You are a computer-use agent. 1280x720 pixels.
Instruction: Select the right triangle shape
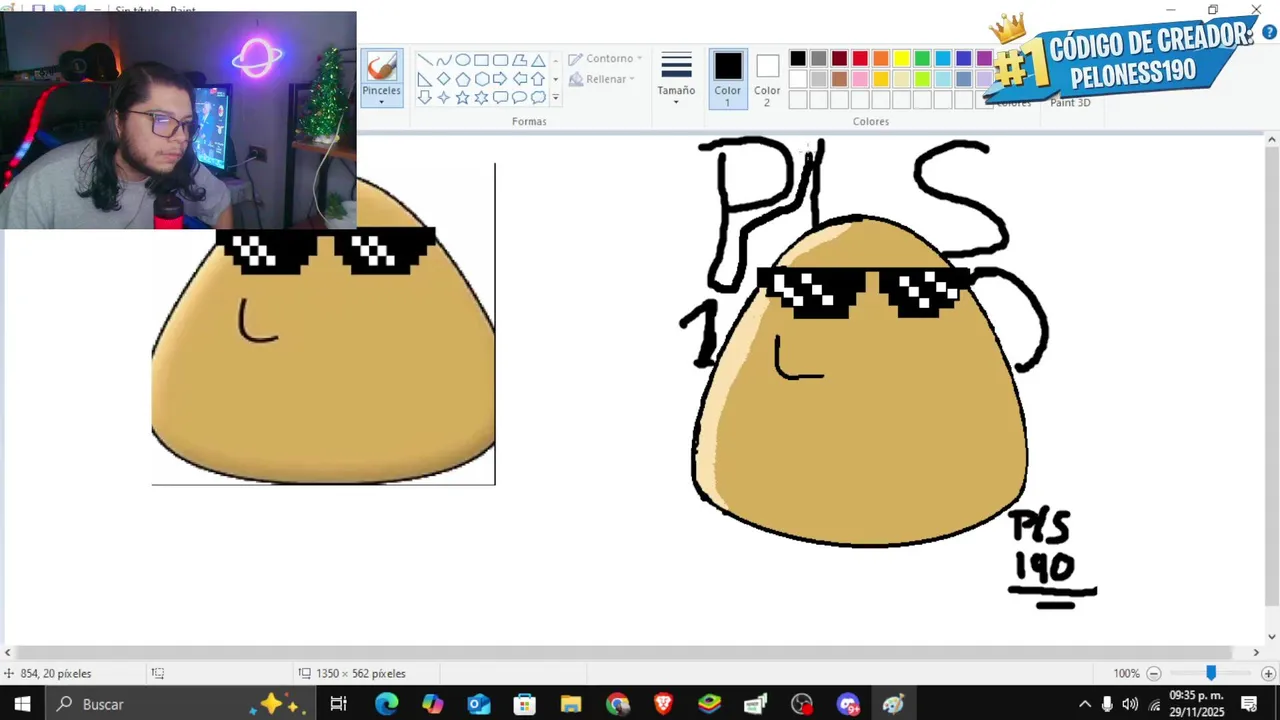tap(424, 79)
